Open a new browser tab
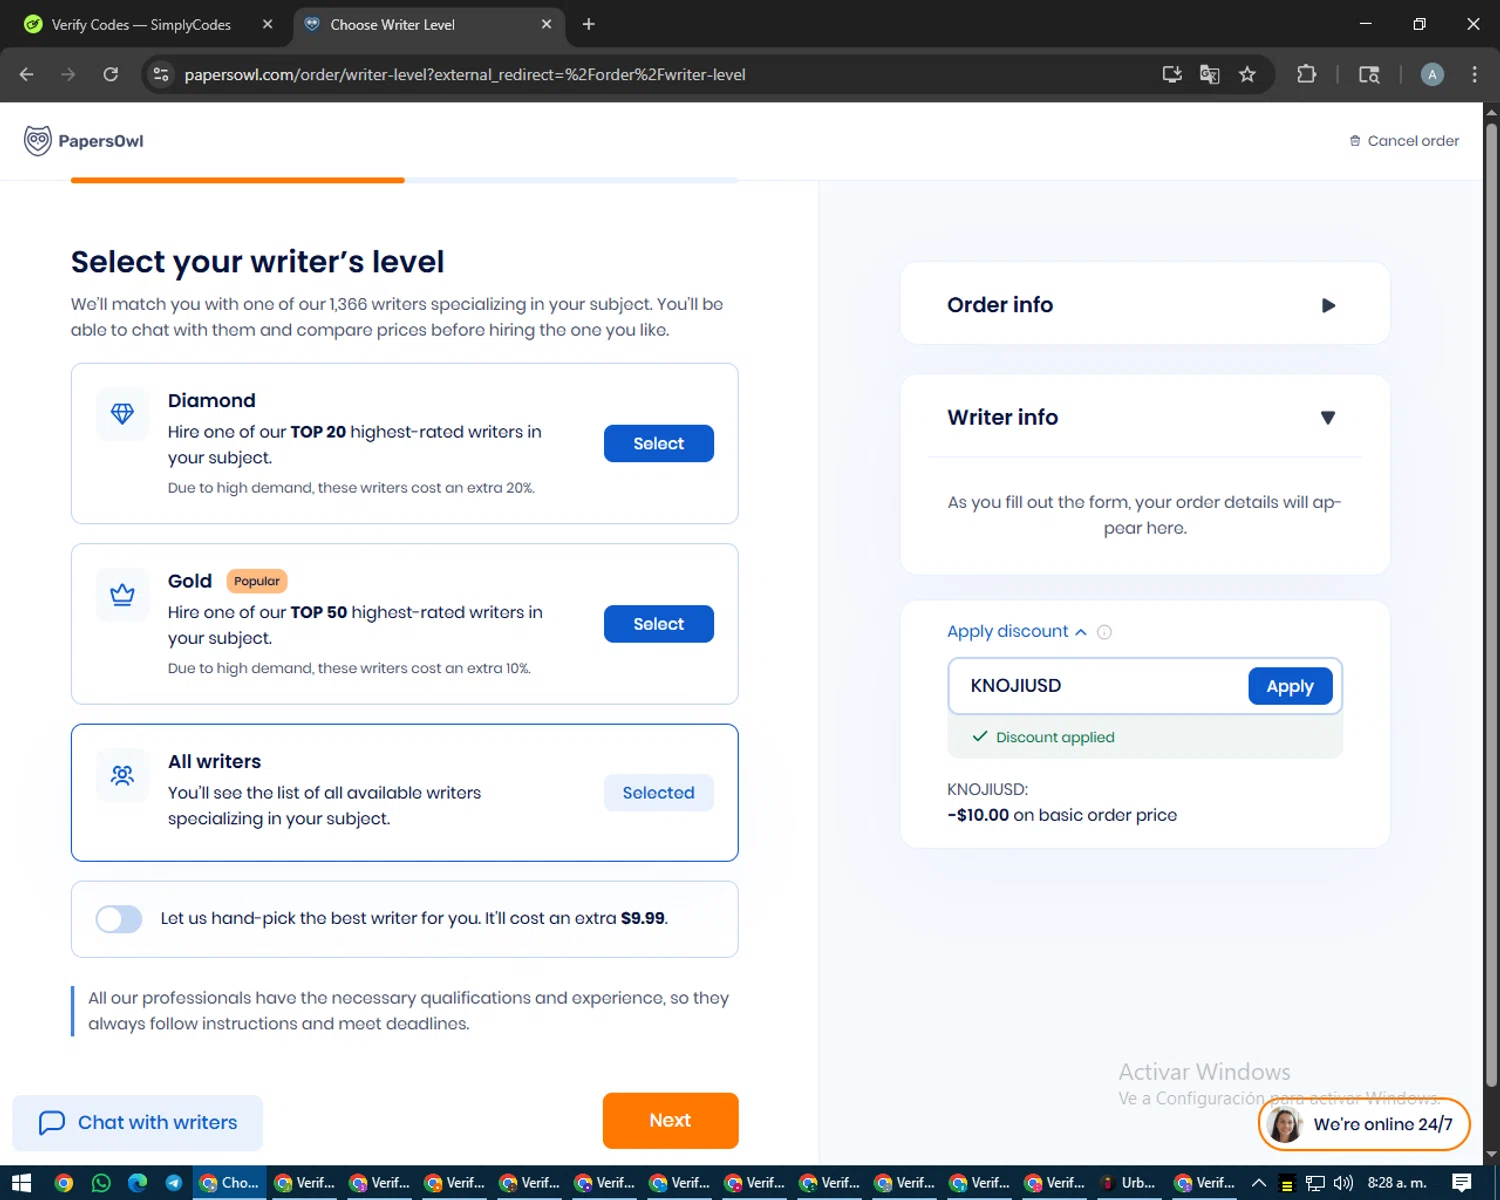 588,24
